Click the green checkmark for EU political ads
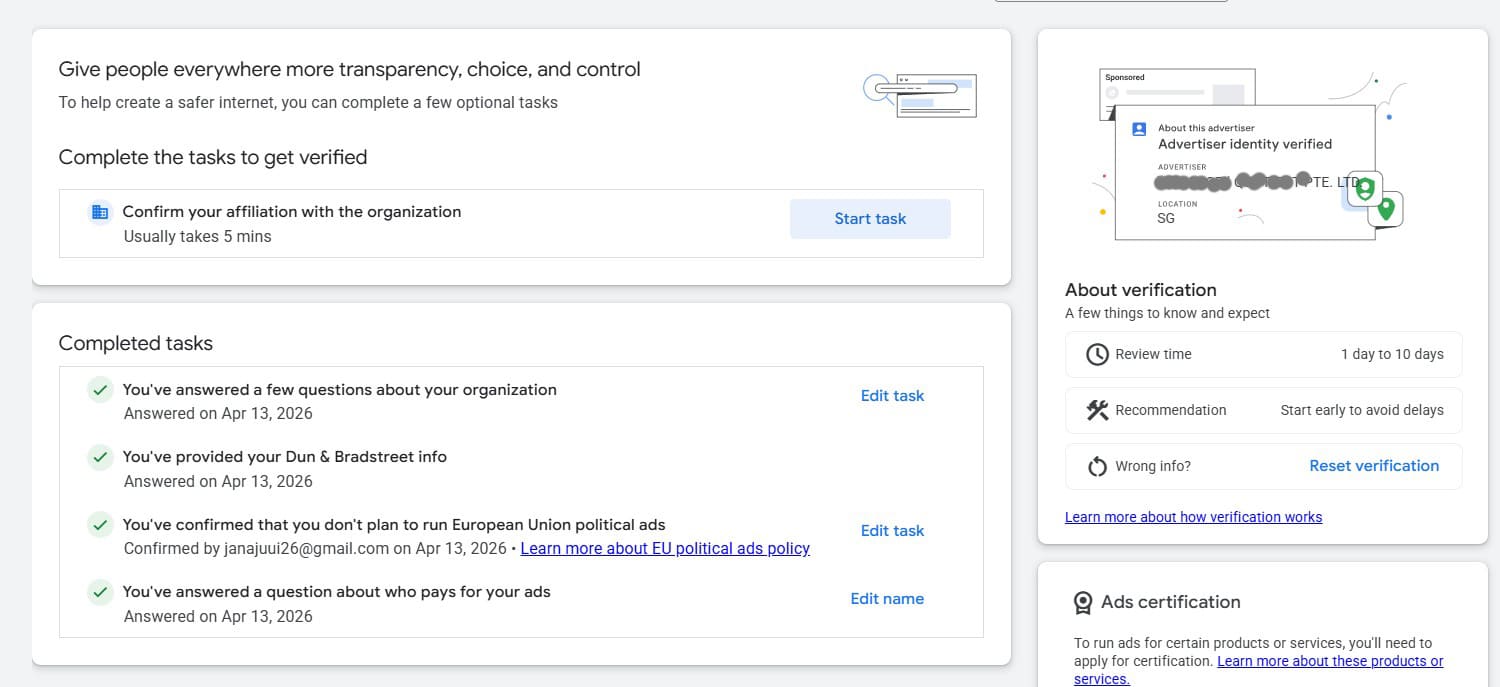The width and height of the screenshot is (1500, 687). pos(100,525)
